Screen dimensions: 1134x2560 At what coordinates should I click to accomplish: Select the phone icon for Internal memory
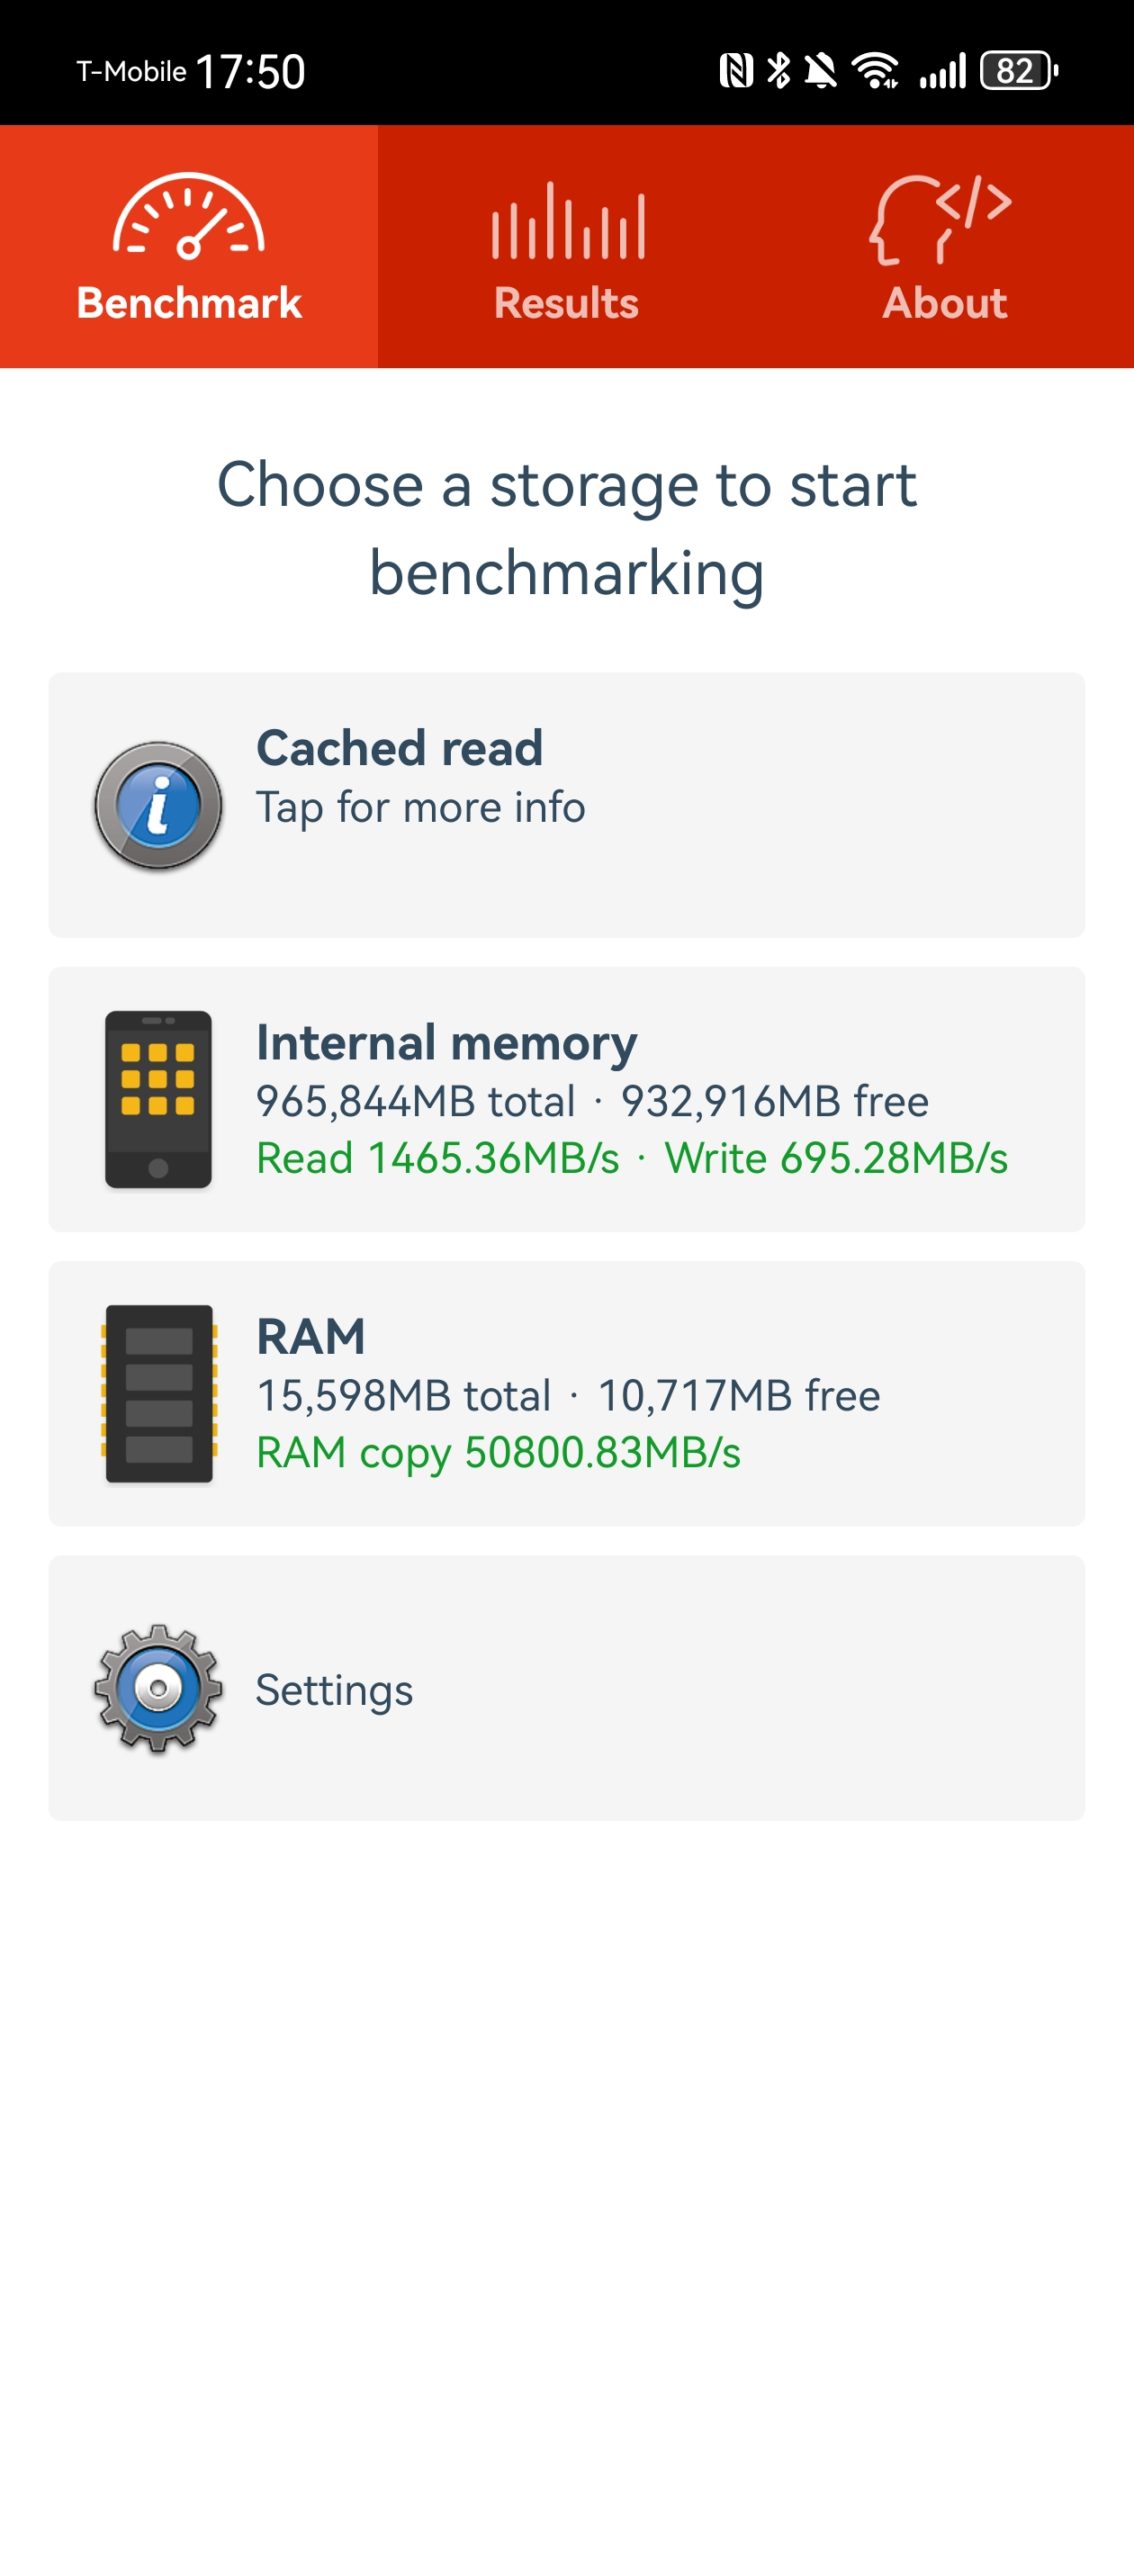(x=158, y=1099)
